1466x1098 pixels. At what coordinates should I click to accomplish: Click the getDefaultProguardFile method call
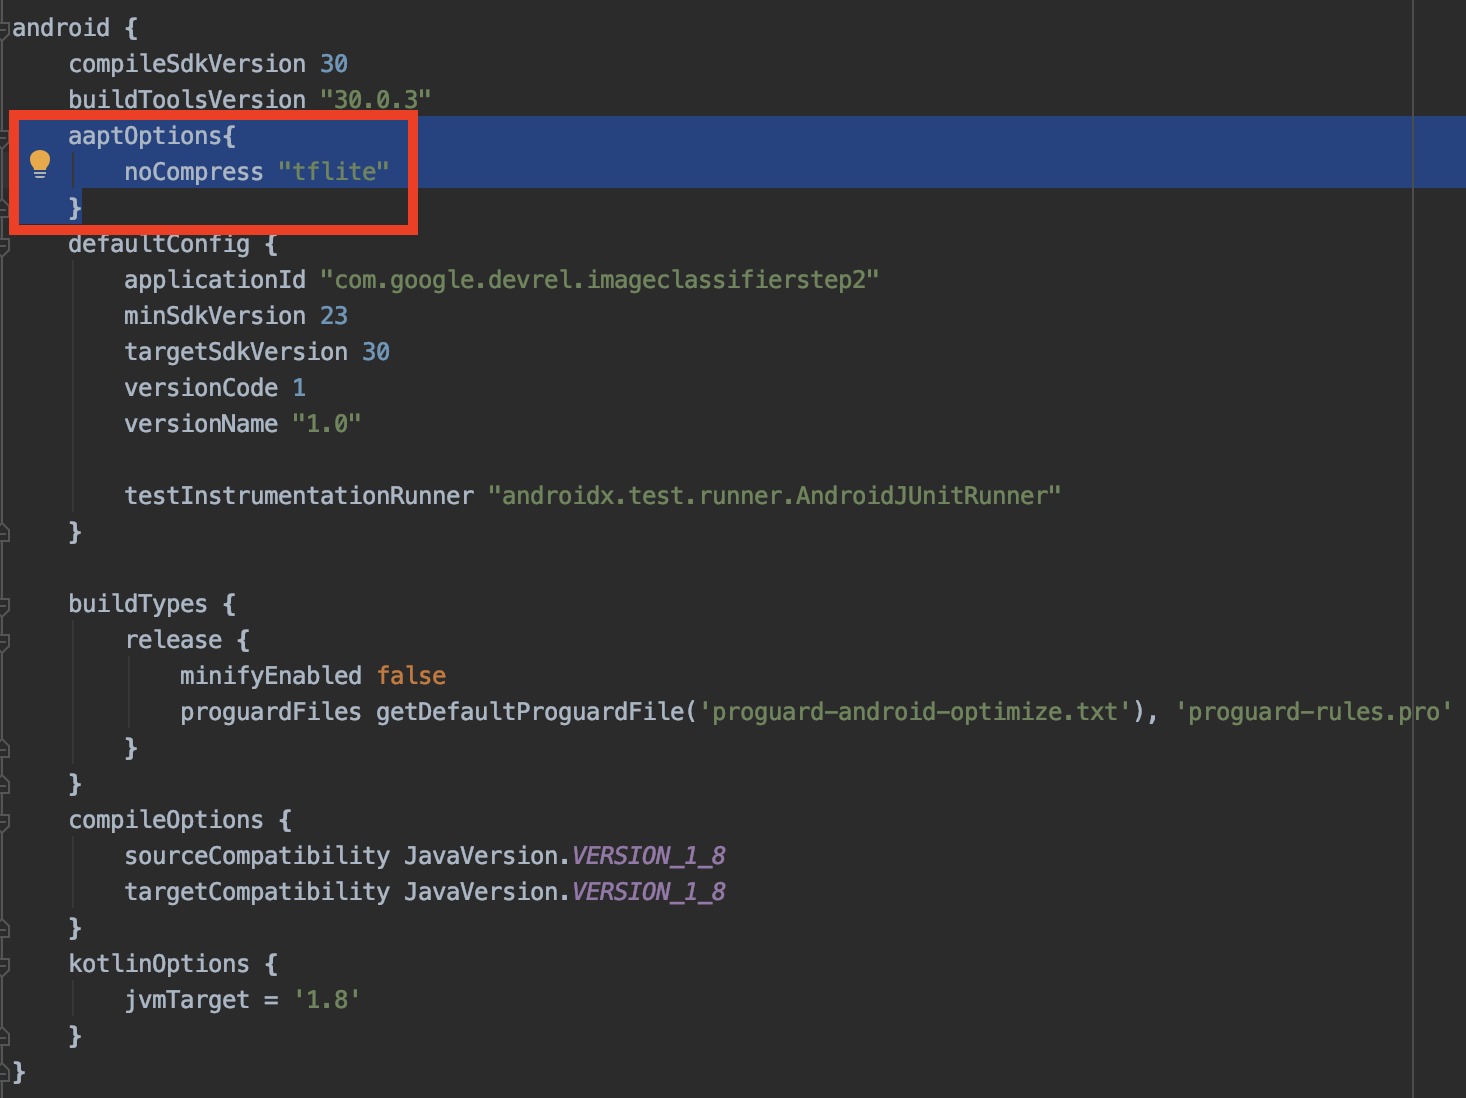(x=530, y=712)
